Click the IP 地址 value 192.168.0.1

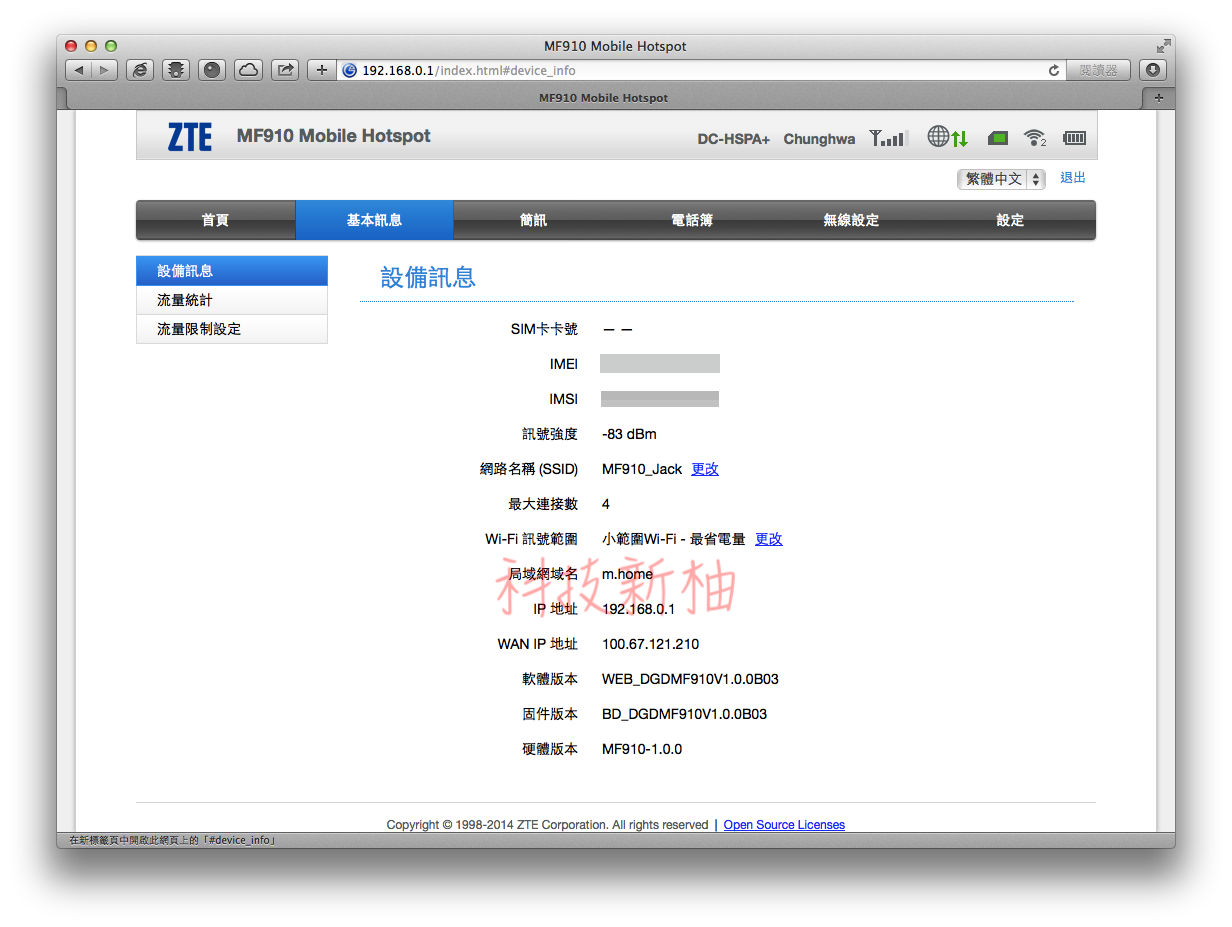[x=638, y=609]
